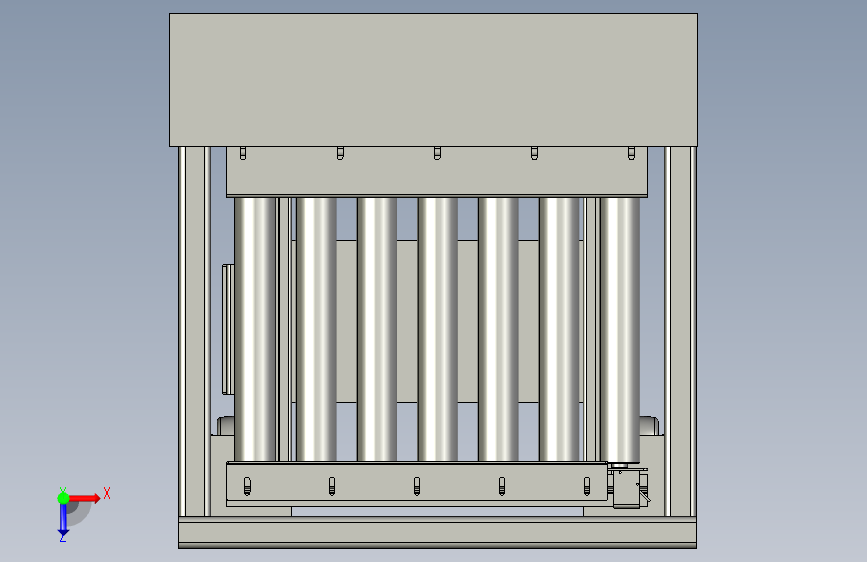Select the lower bracket plate with five slots
This screenshot has height=562, width=867.
point(417,483)
